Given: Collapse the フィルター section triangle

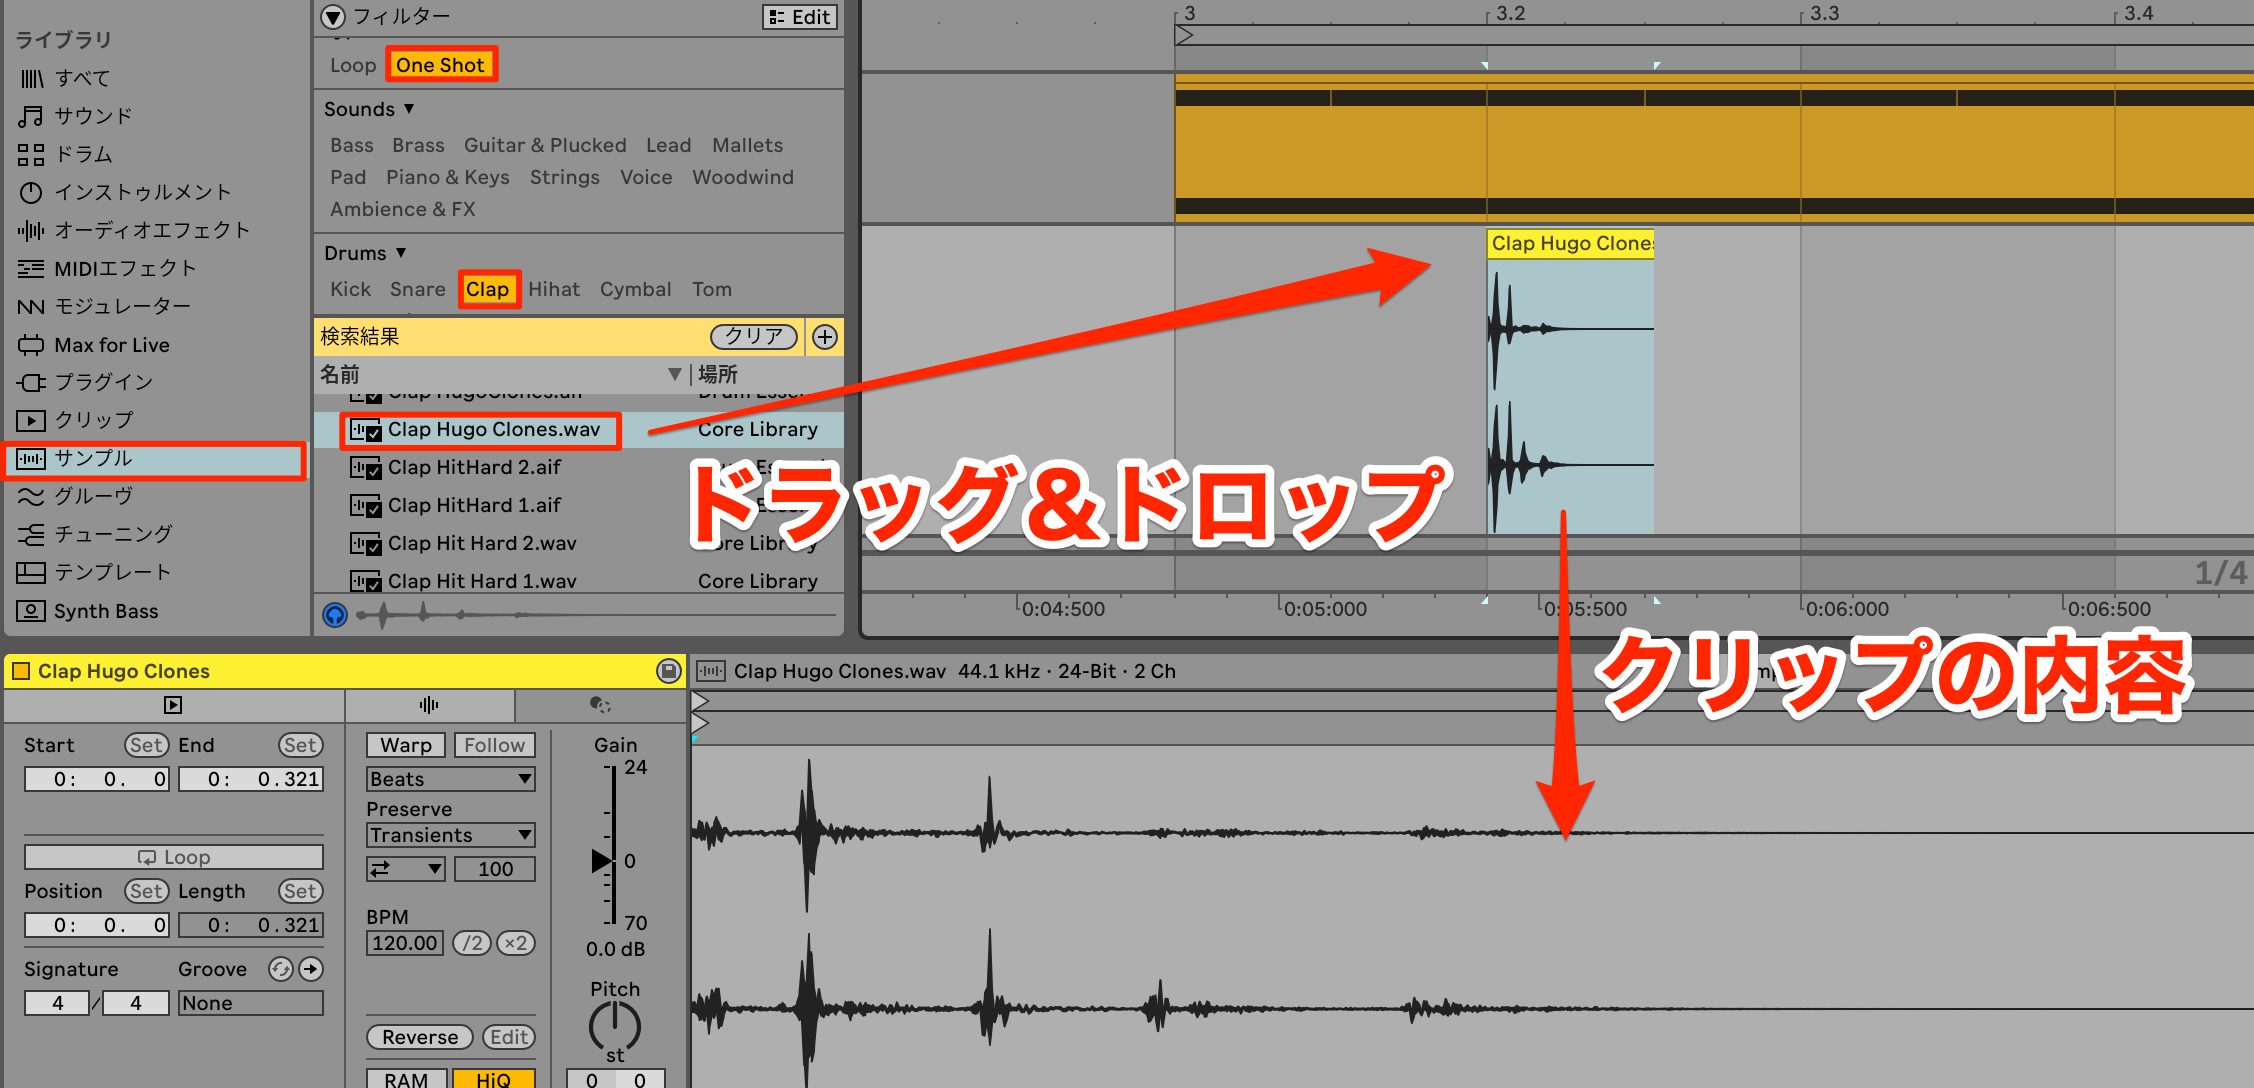Looking at the screenshot, I should [x=333, y=17].
